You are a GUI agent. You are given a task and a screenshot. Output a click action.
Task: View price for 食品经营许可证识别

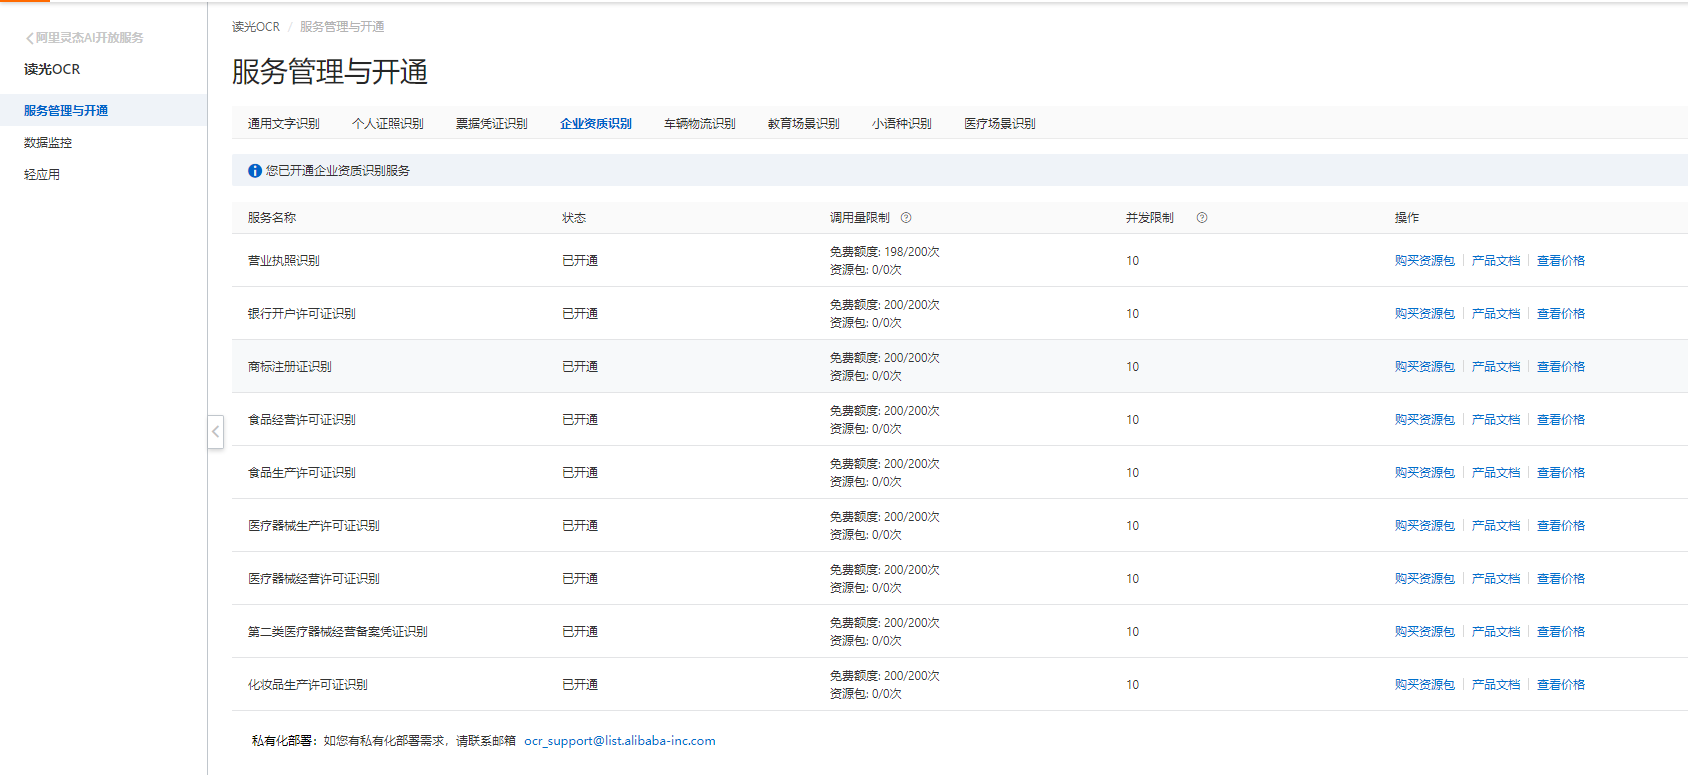click(1561, 420)
